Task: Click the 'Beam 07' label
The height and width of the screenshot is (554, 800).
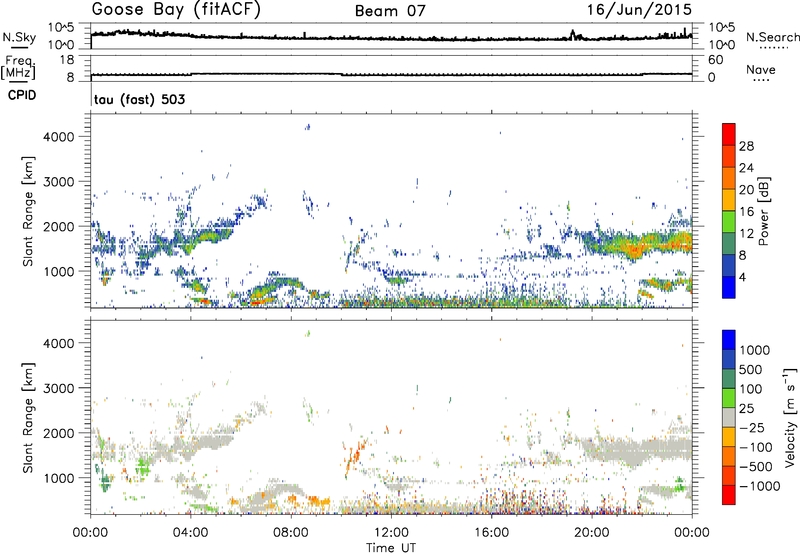Action: 390,11
